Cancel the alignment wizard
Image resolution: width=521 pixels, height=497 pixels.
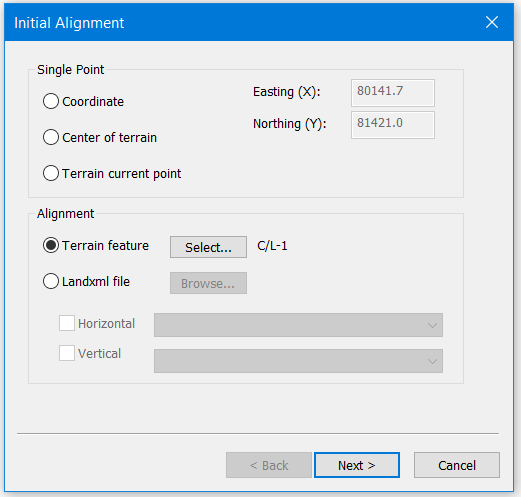(x=457, y=465)
